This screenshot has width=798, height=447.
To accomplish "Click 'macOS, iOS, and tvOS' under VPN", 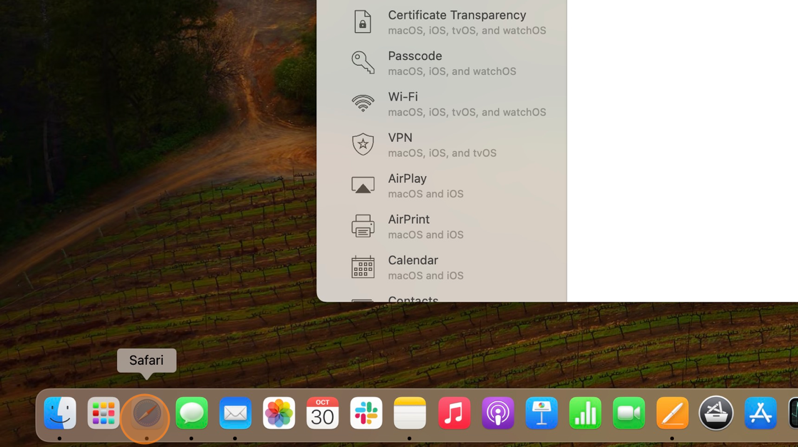I will [442, 153].
